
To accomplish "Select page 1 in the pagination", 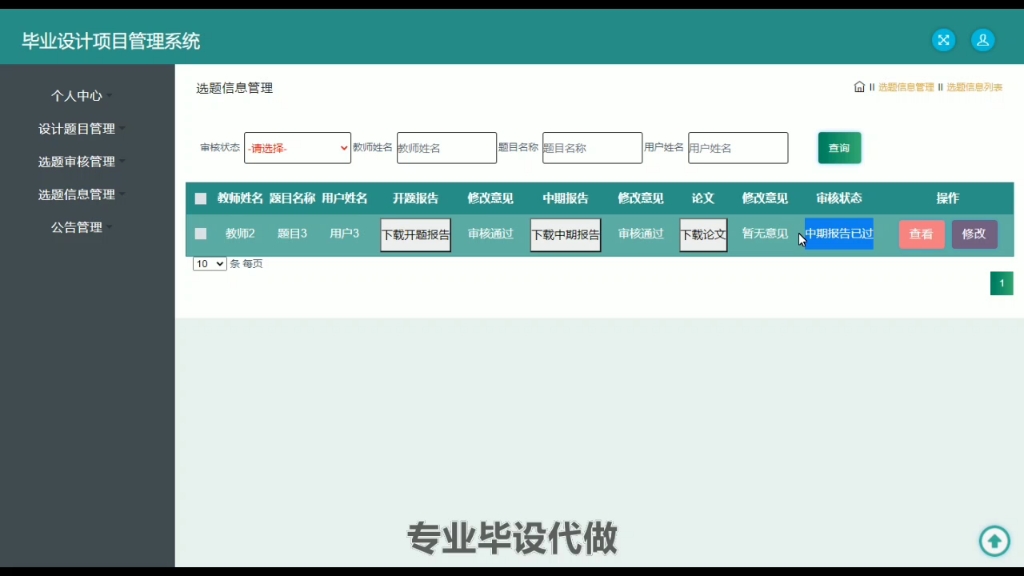I will 1001,283.
